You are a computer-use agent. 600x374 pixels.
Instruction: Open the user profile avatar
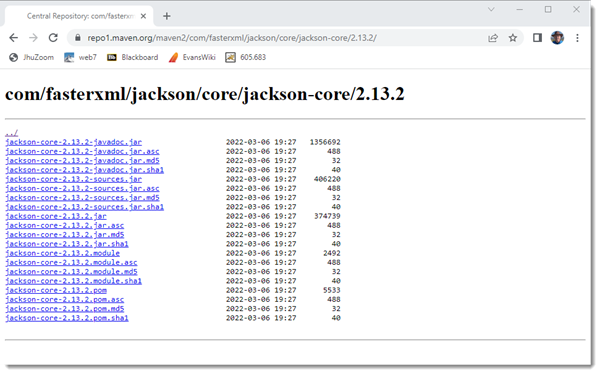pos(557,38)
